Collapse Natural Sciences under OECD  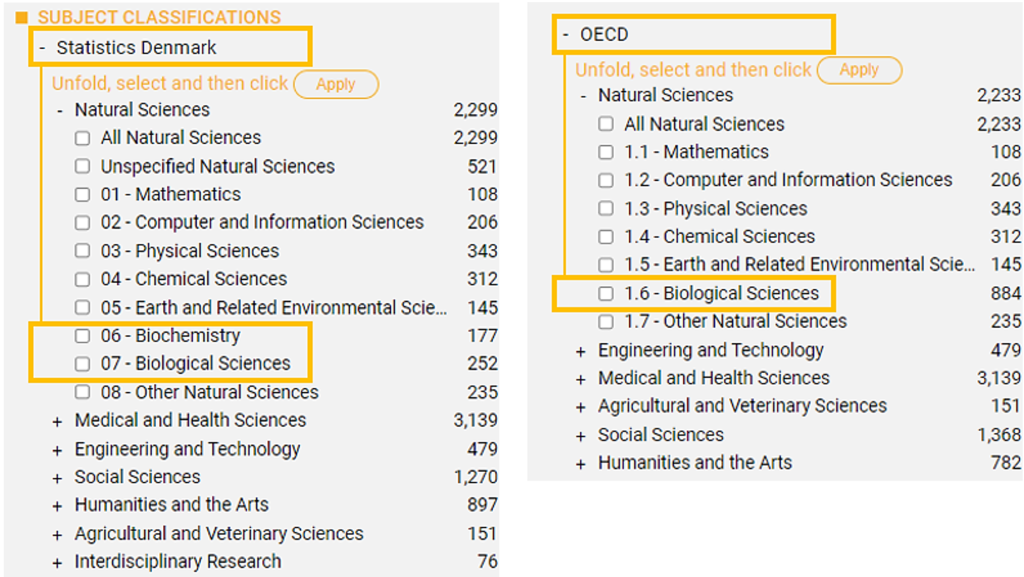tap(582, 96)
